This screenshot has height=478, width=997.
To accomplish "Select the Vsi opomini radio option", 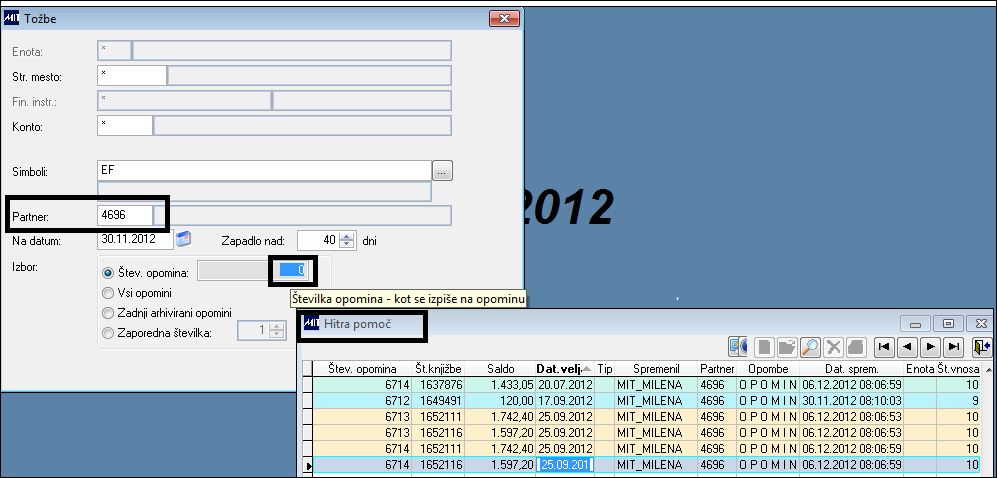I will click(x=107, y=293).
